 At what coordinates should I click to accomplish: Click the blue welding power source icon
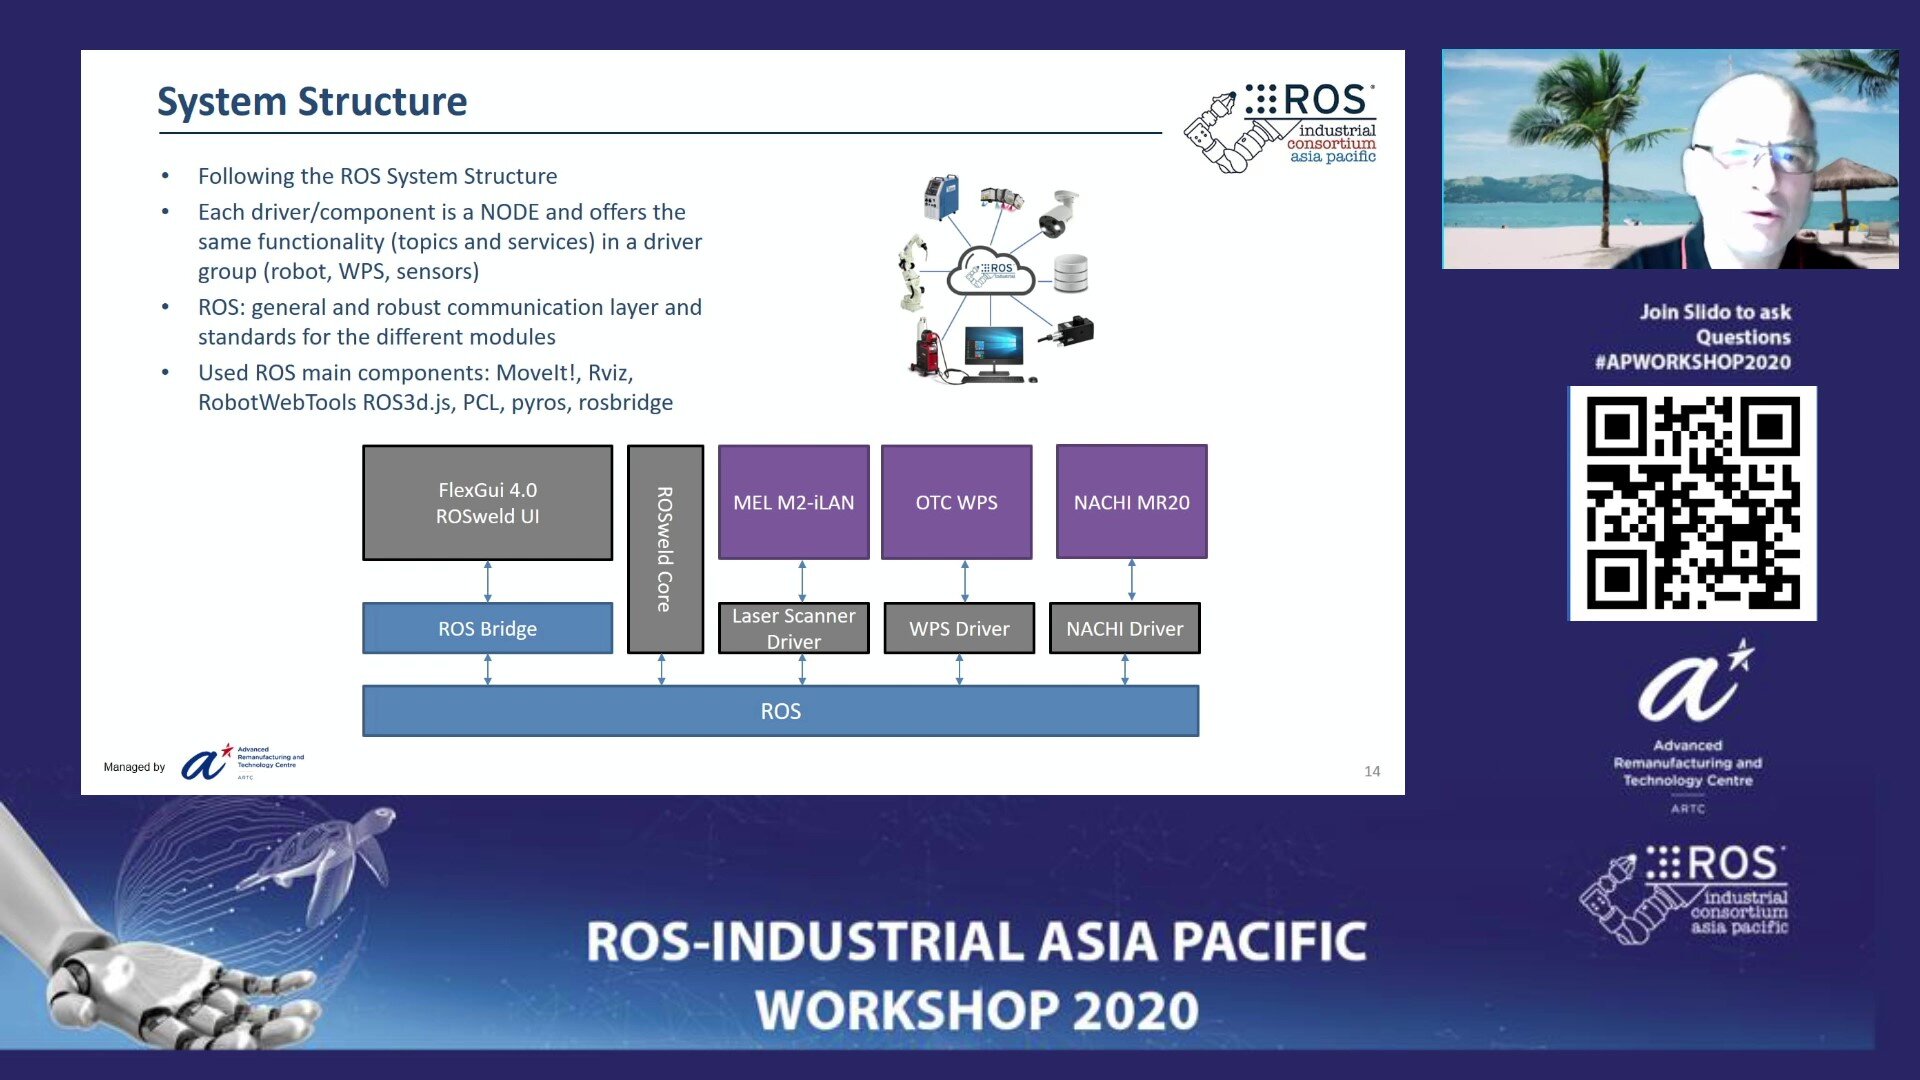coord(941,196)
